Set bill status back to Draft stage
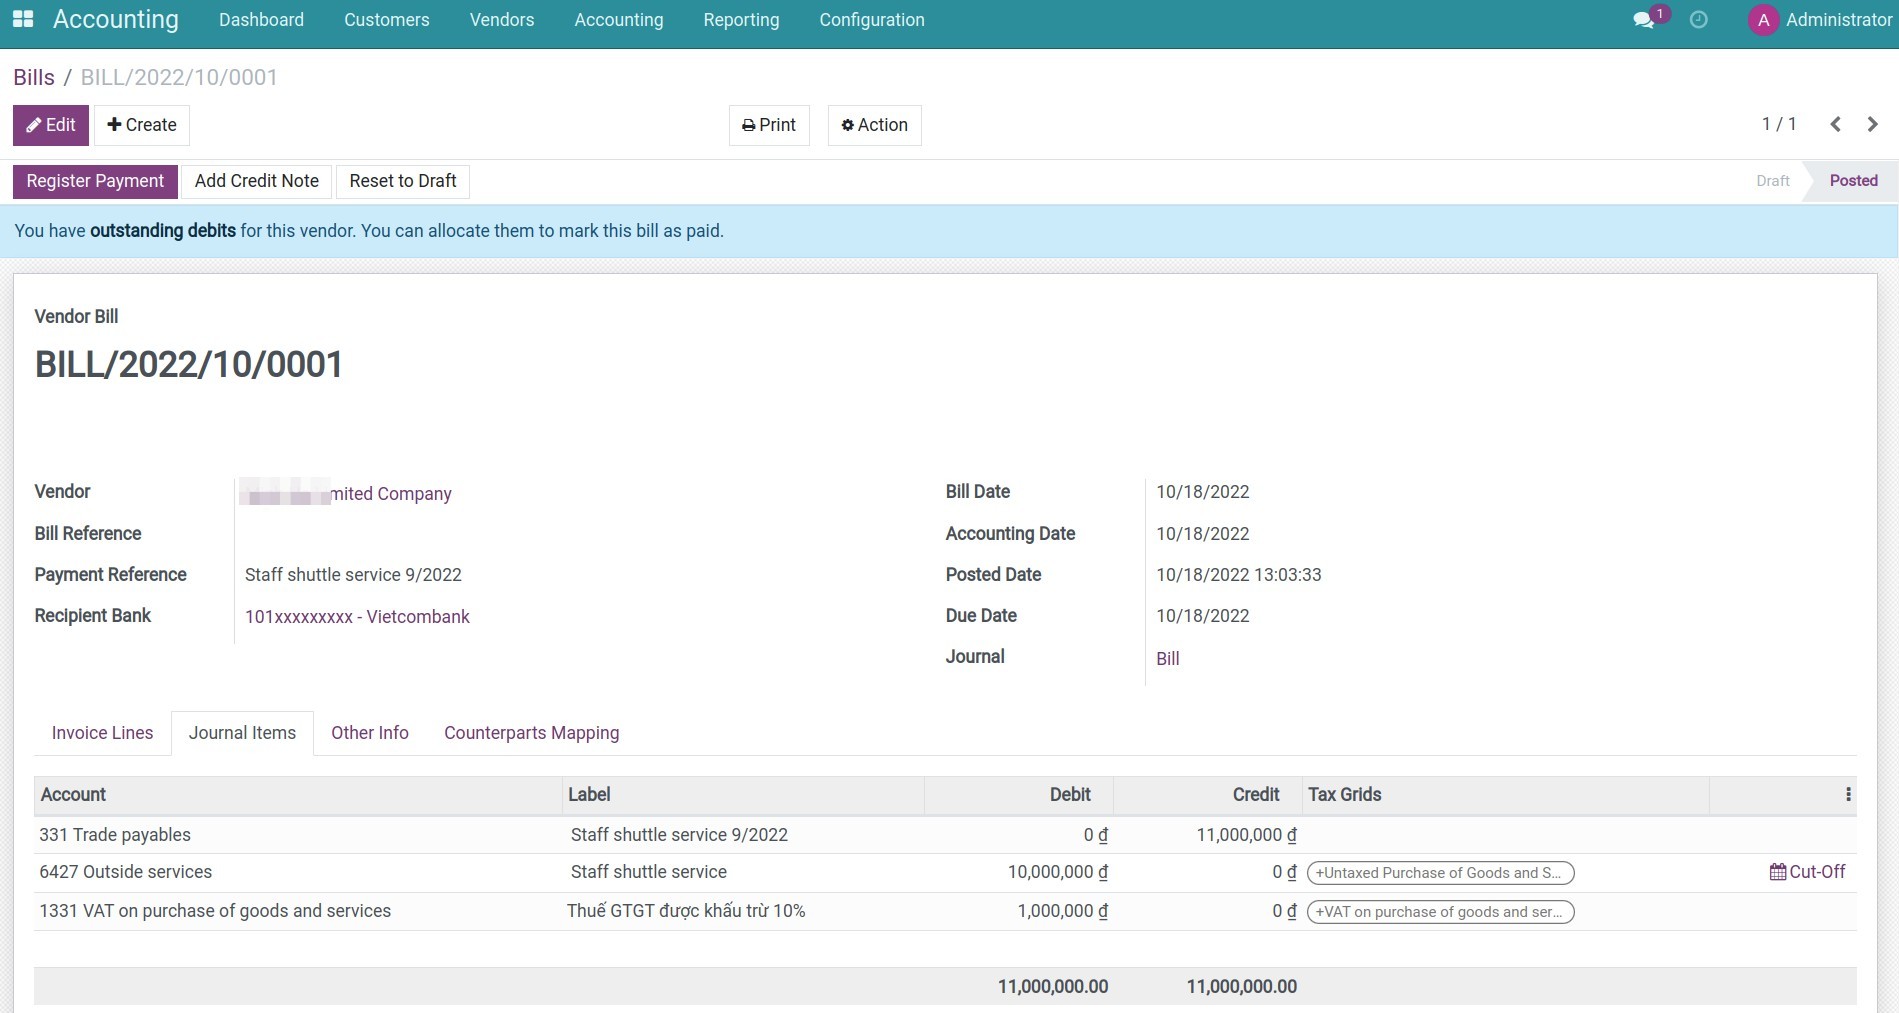This screenshot has height=1013, width=1899. pos(1771,181)
